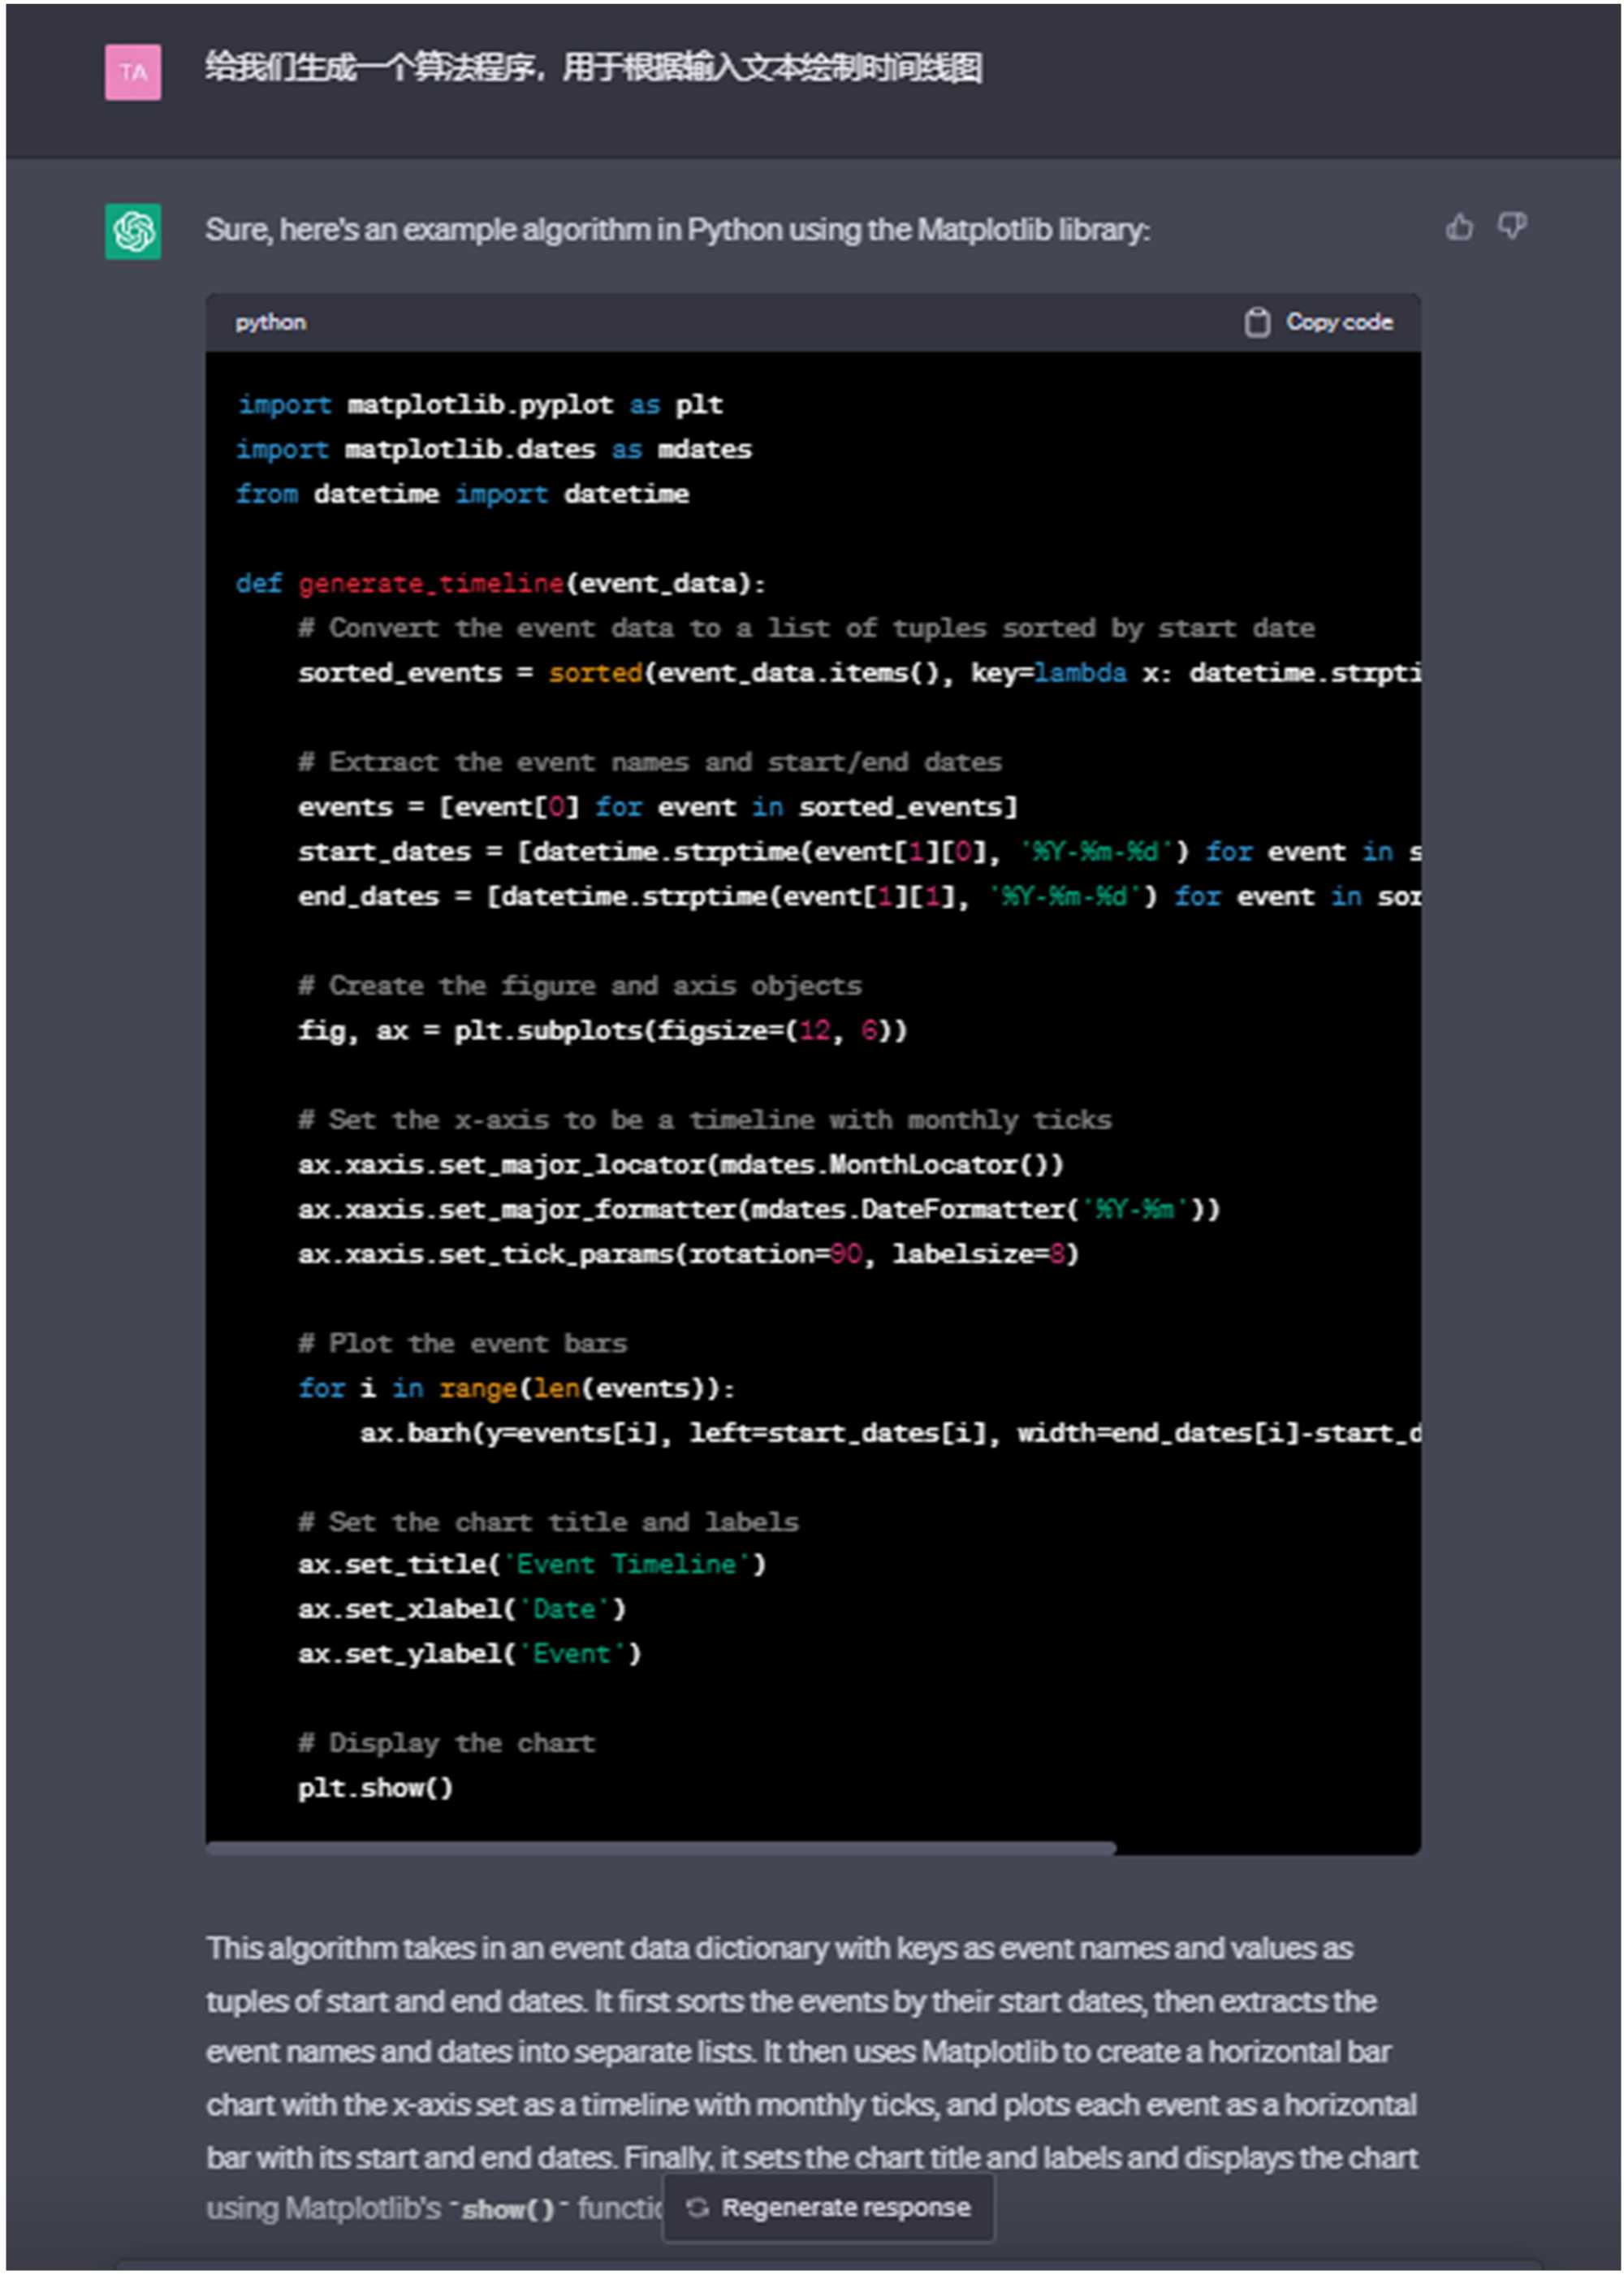Click the "Sure, here's an example" response text
This screenshot has width=1624, height=2275.
[677, 230]
